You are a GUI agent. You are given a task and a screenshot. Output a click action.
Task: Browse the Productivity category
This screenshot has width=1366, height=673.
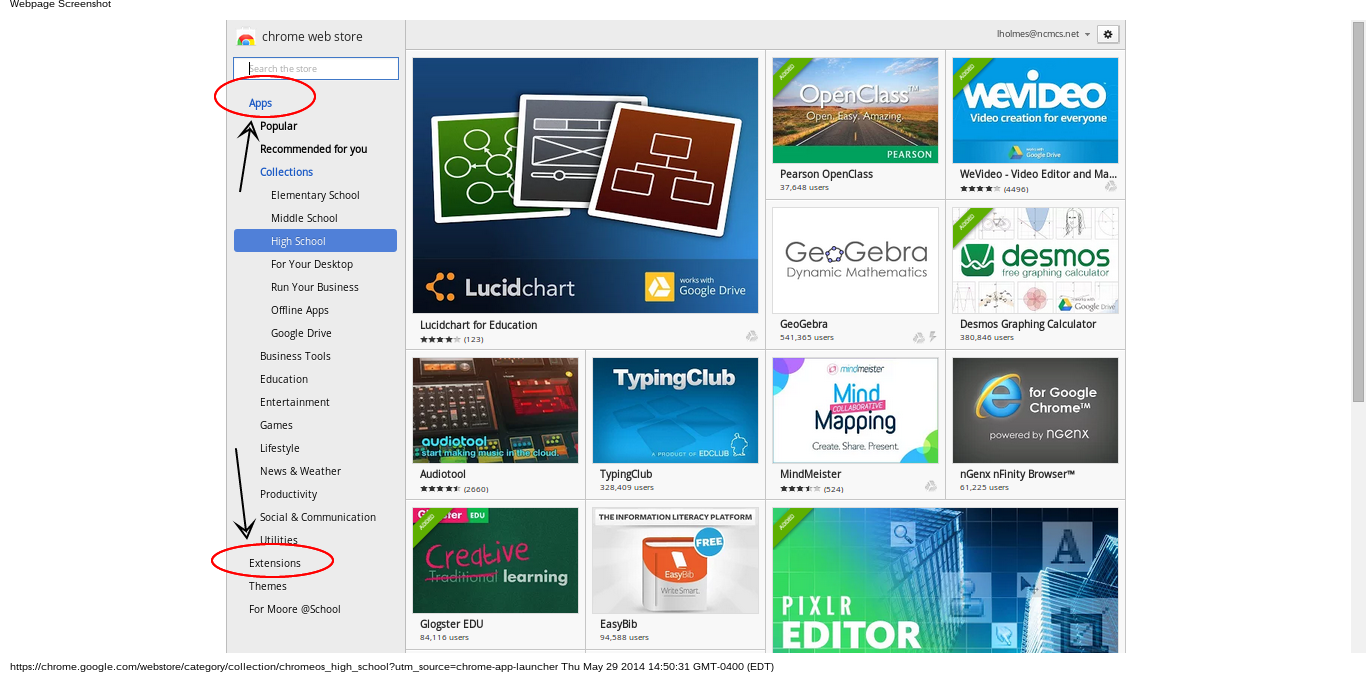click(289, 494)
